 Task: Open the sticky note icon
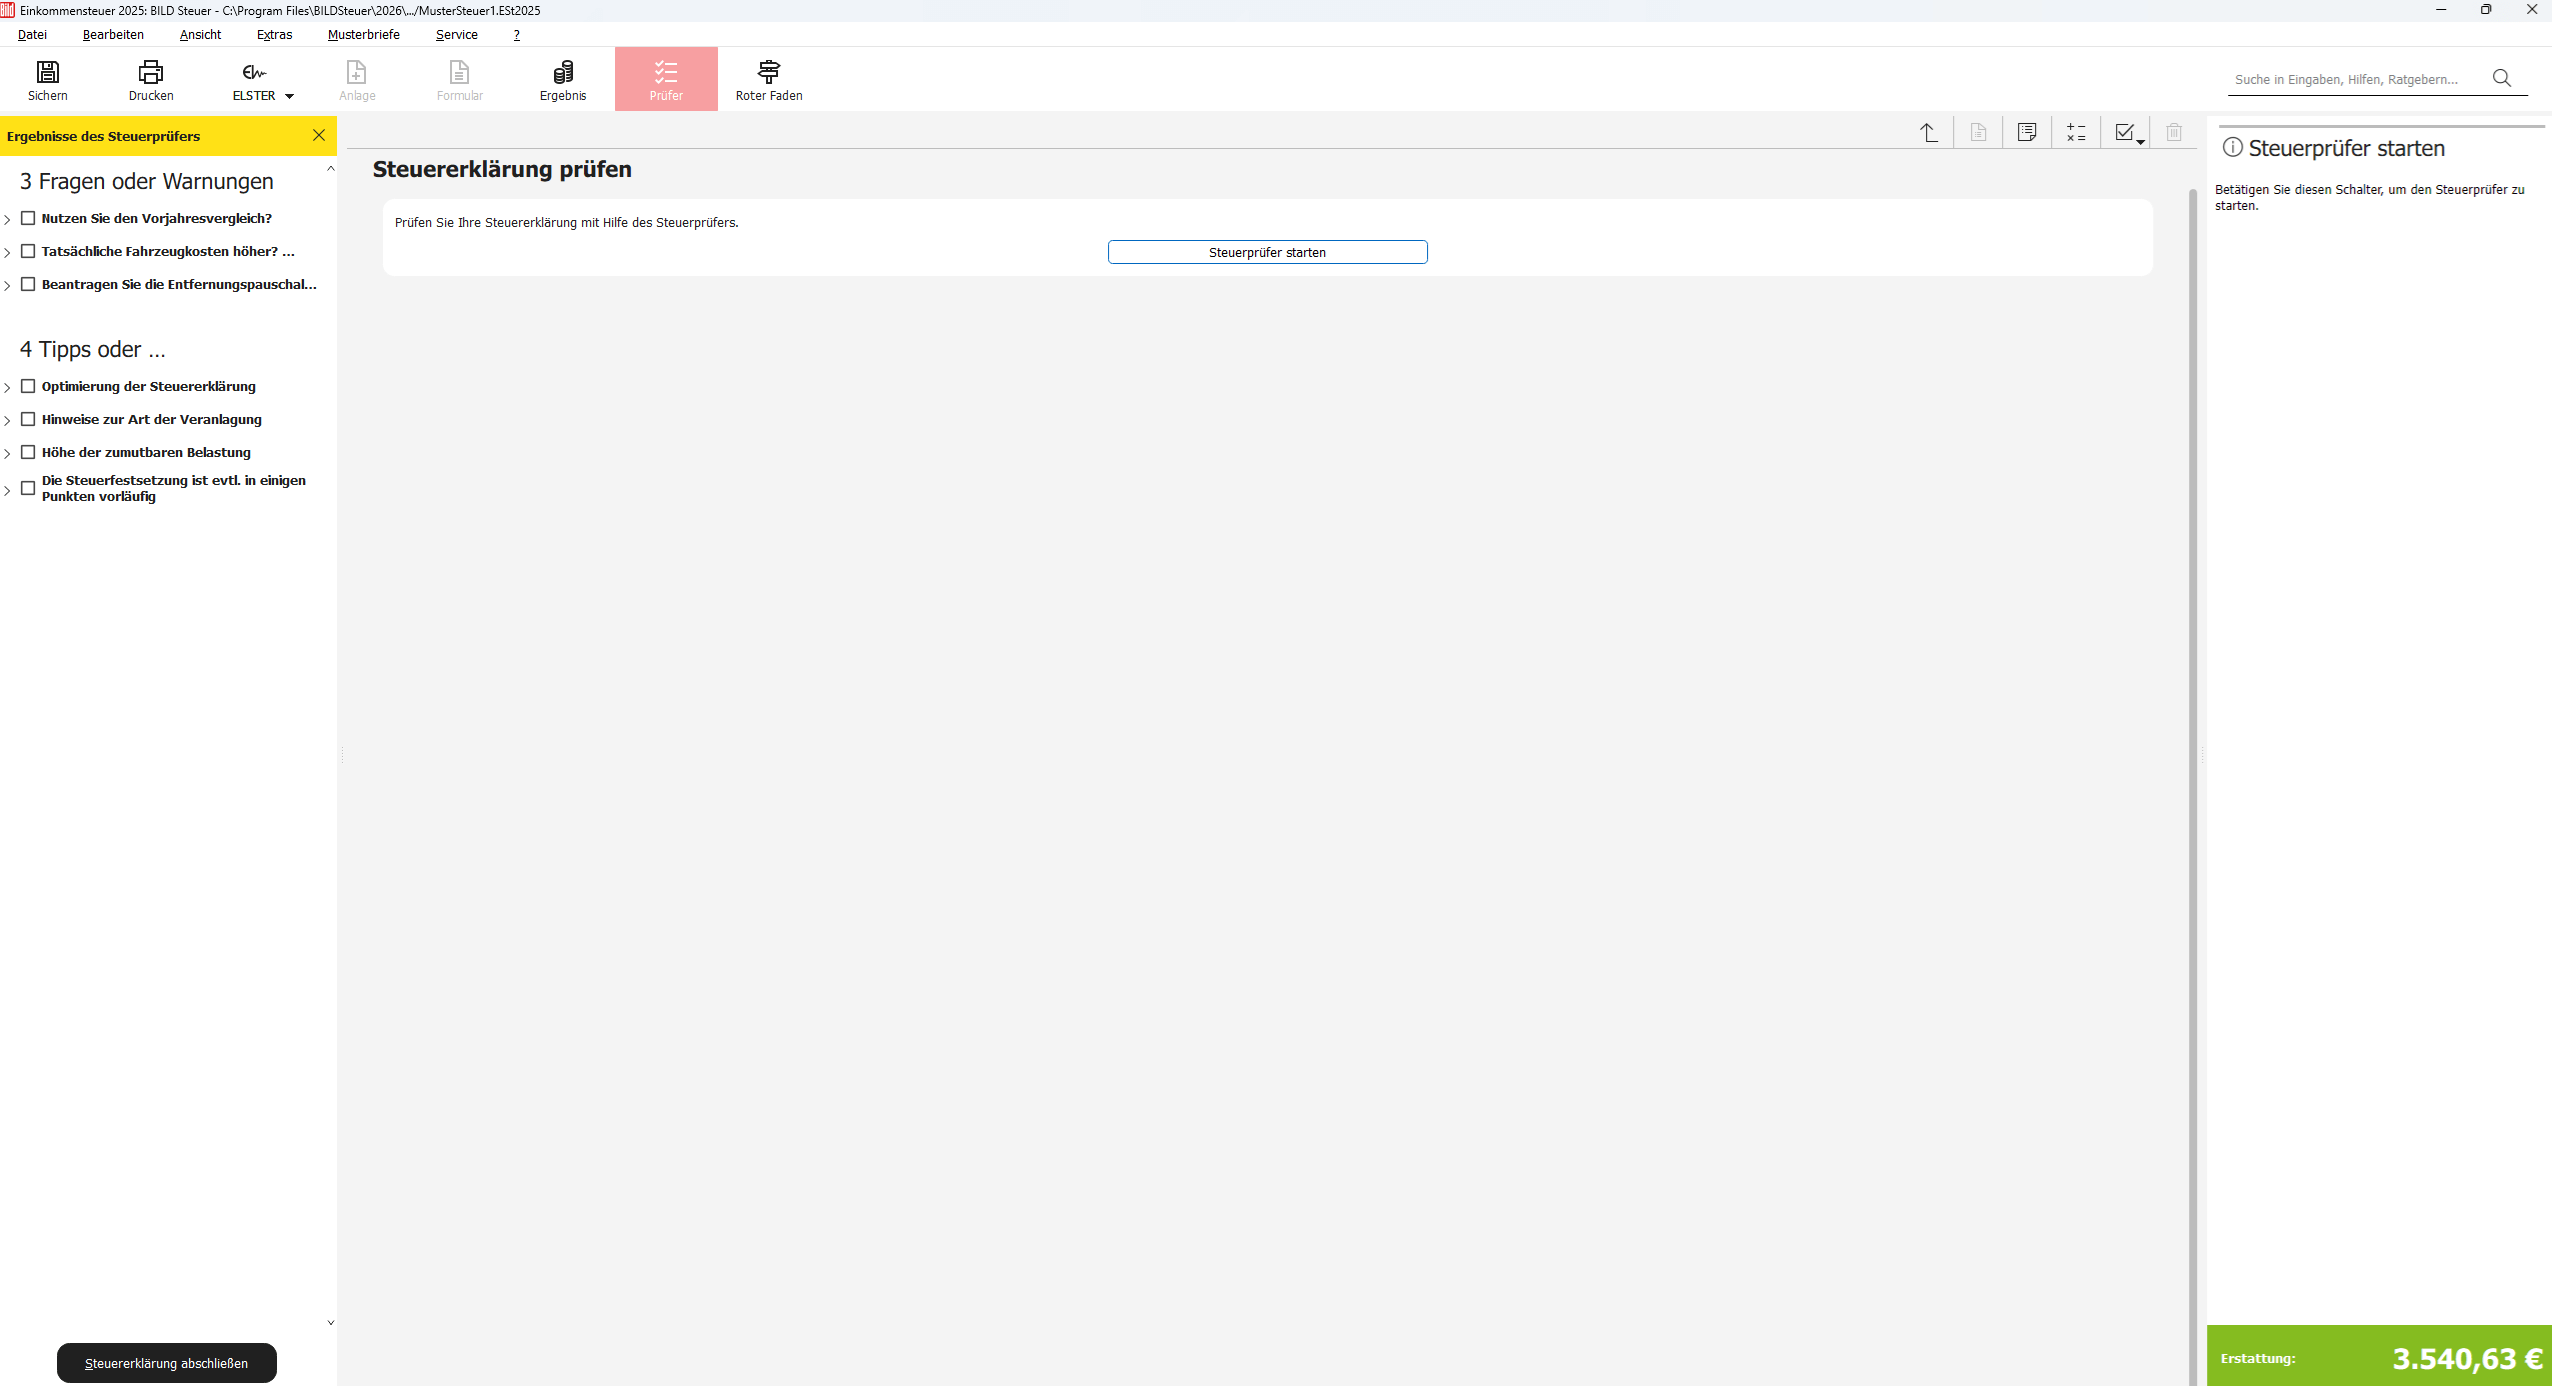pos(2027,133)
